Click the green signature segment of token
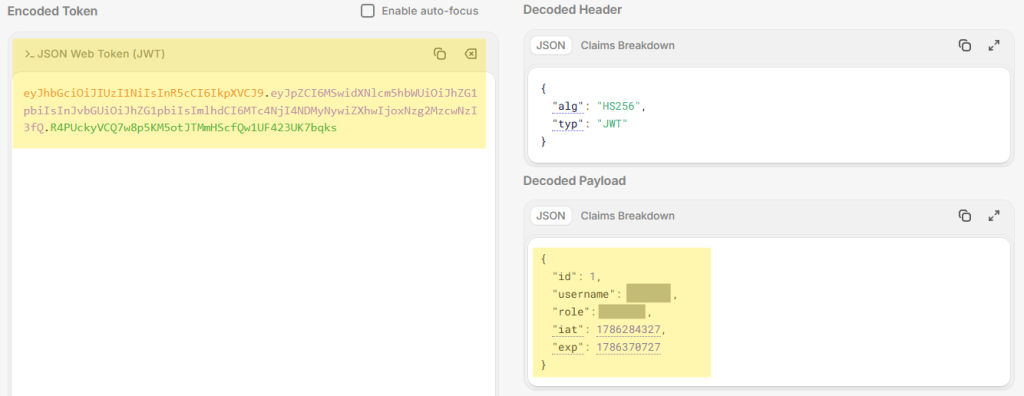 tap(194, 128)
